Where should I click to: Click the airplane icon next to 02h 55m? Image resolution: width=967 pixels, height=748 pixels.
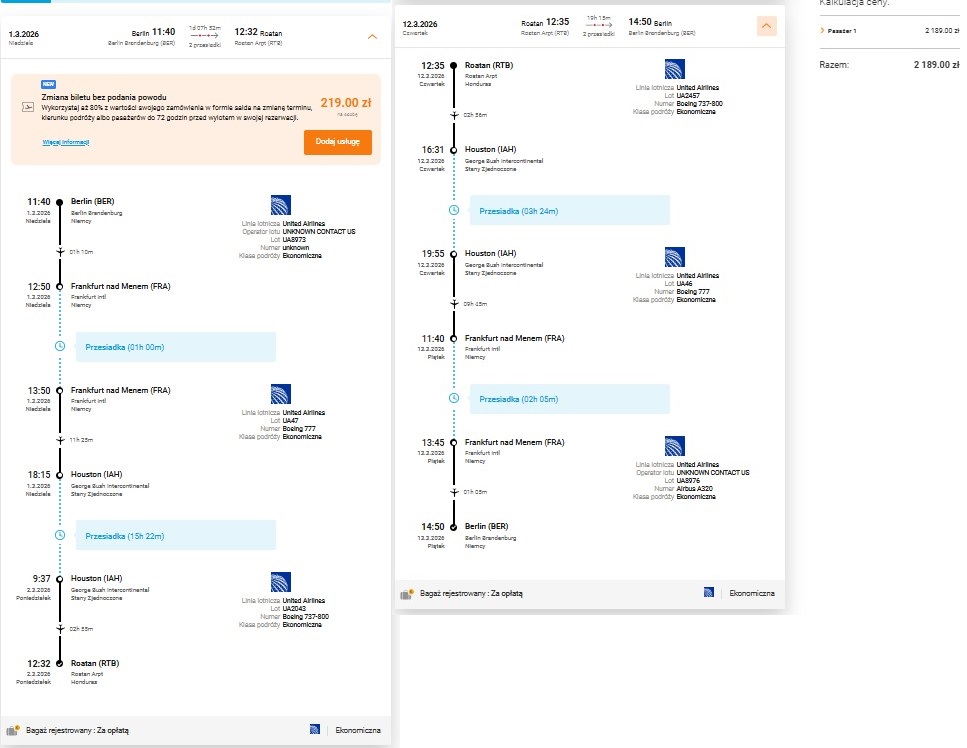60,629
